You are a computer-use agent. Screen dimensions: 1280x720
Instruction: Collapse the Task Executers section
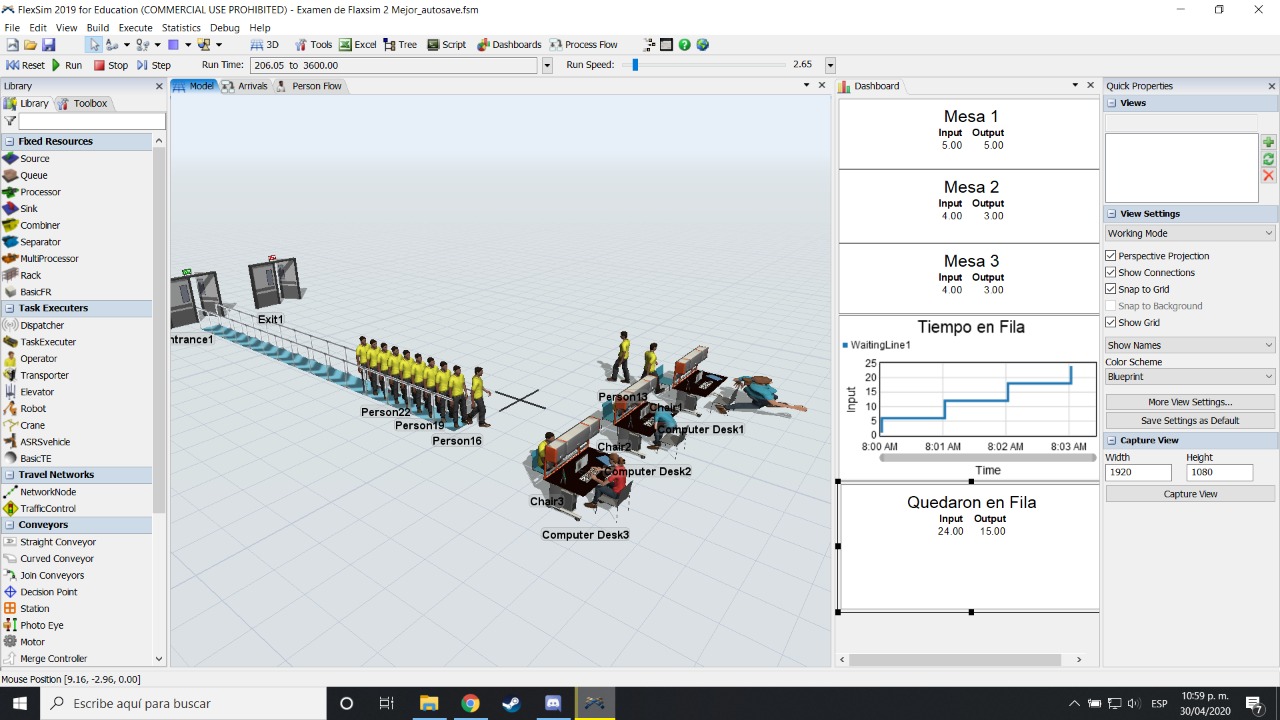tap(9, 308)
